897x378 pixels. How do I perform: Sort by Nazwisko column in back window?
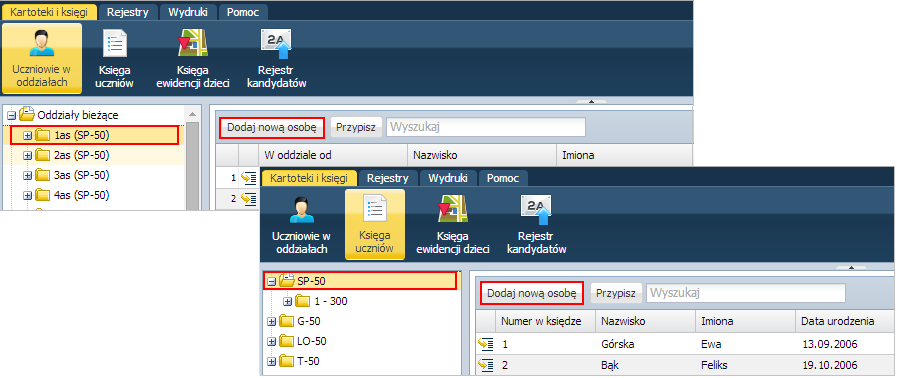pos(482,155)
